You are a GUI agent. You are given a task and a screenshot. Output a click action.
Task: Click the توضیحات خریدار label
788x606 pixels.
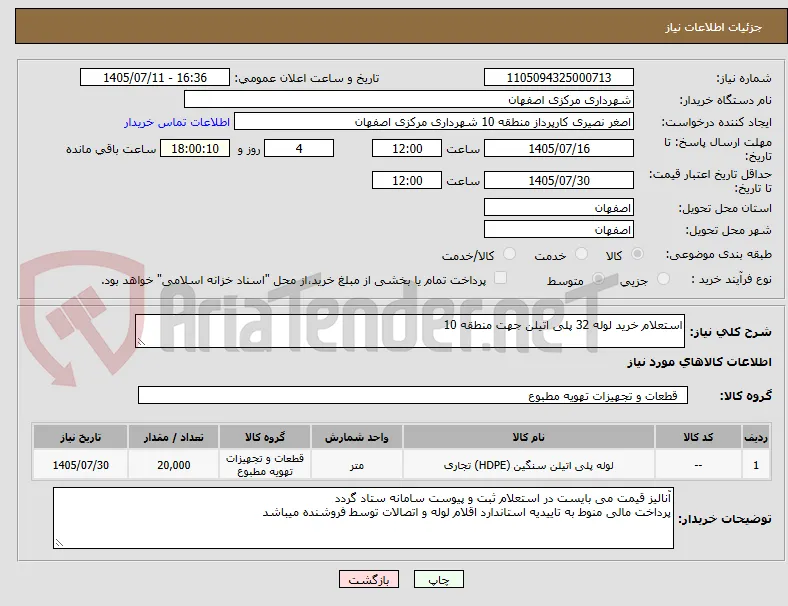[x=725, y=519]
